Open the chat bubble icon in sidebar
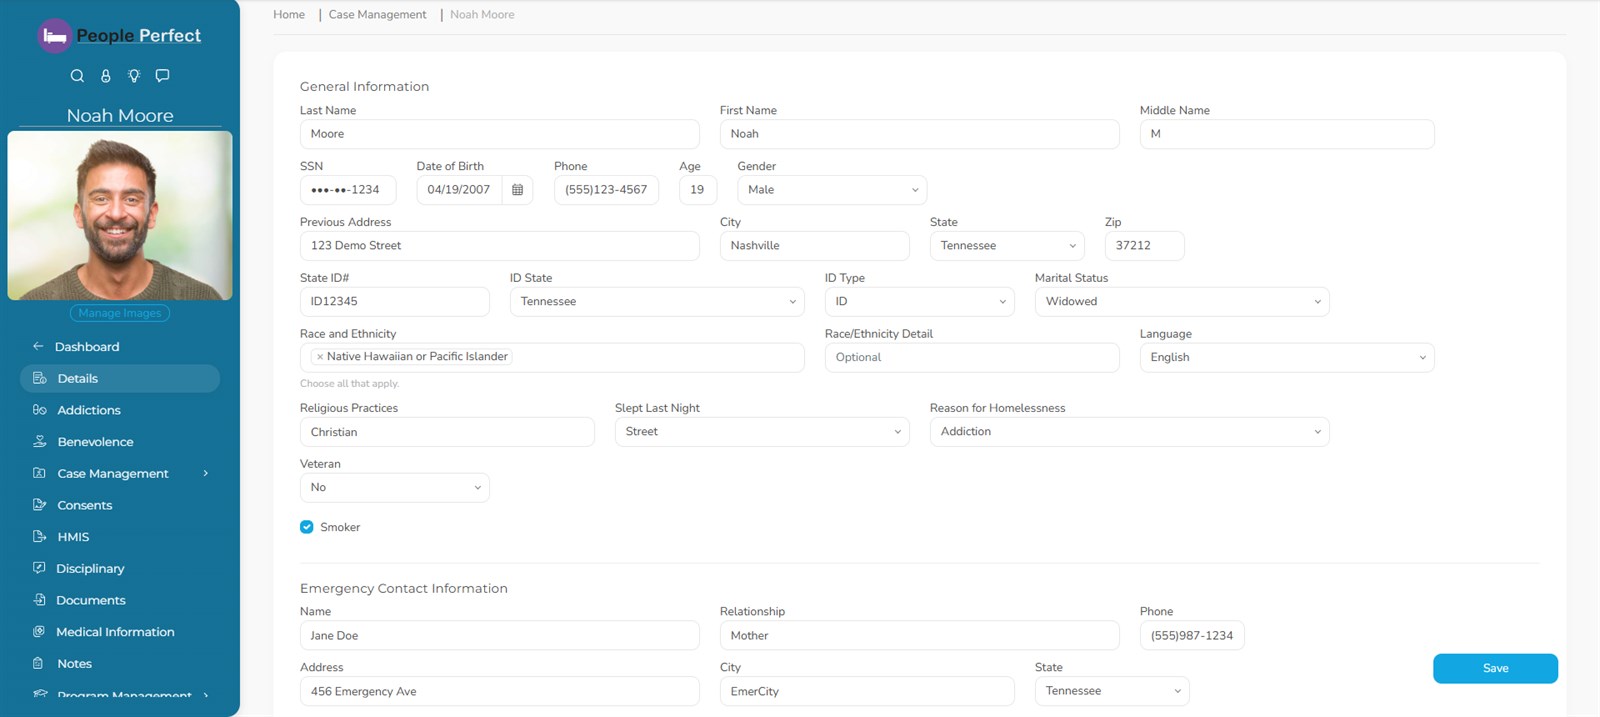 coord(162,76)
